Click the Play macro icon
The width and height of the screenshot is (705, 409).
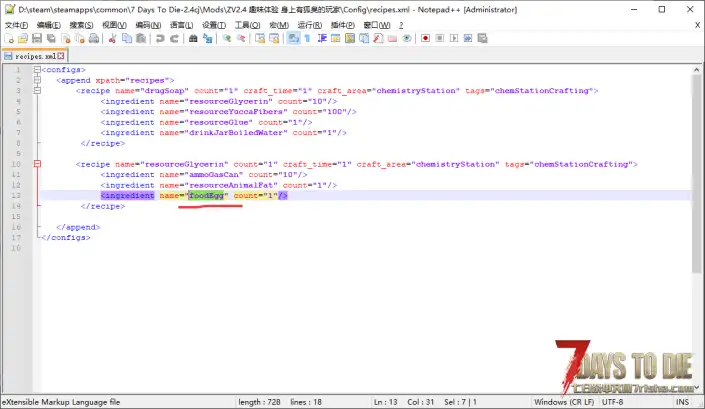pyautogui.click(x=455, y=38)
